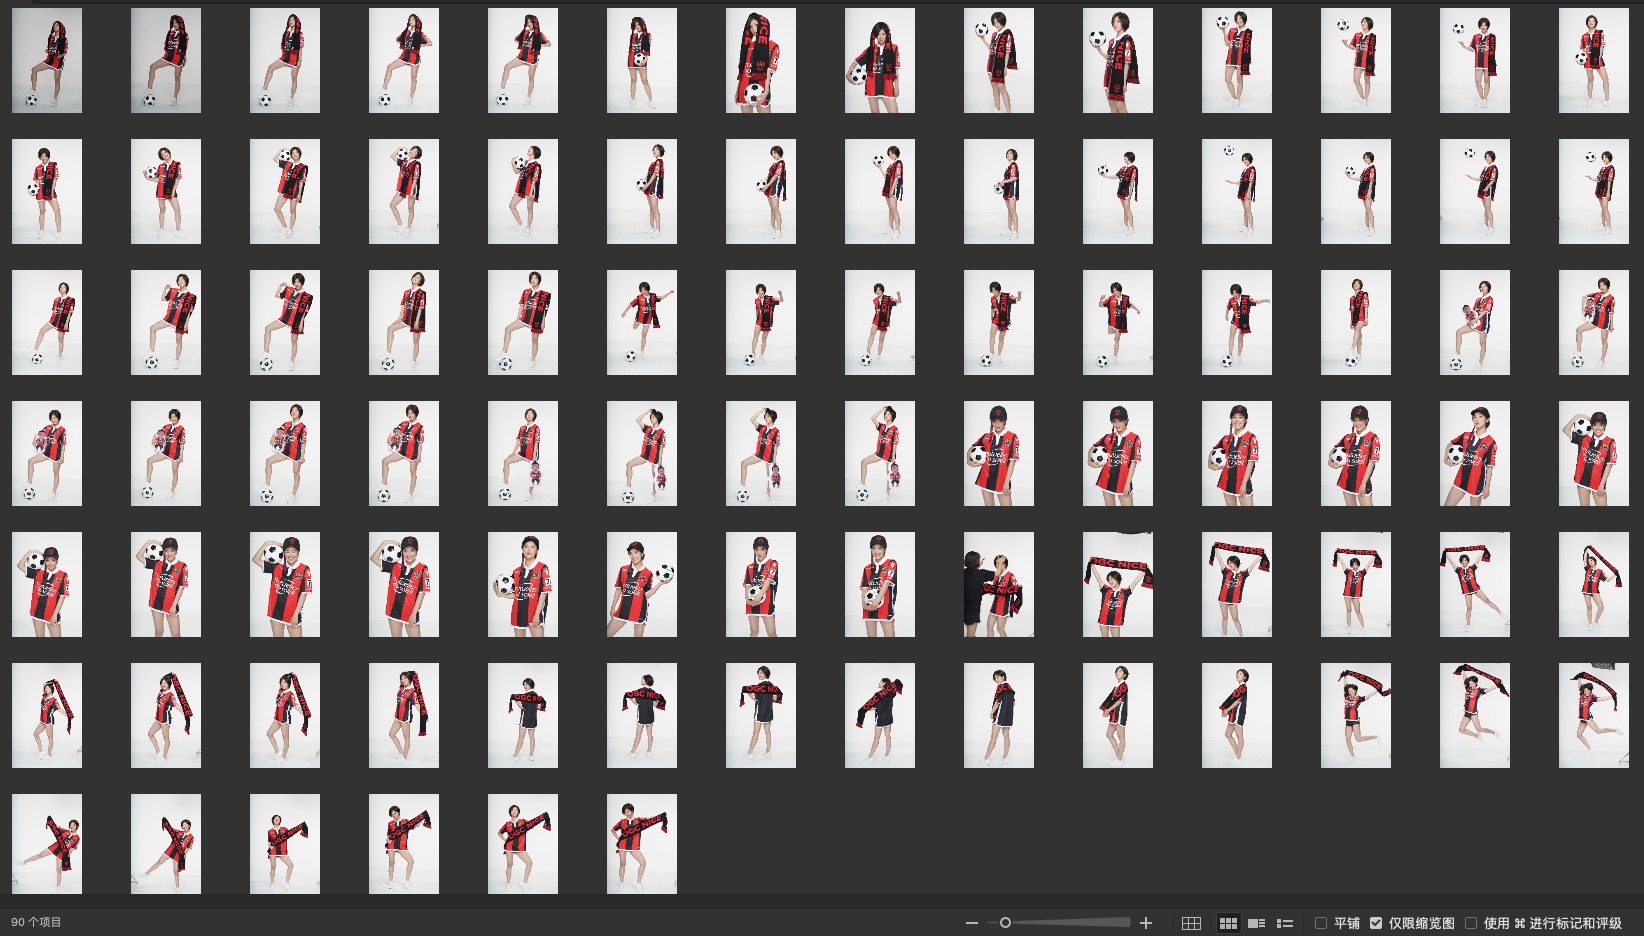This screenshot has width=1644, height=936.
Task: Switch to list view mode
Action: (x=1285, y=923)
